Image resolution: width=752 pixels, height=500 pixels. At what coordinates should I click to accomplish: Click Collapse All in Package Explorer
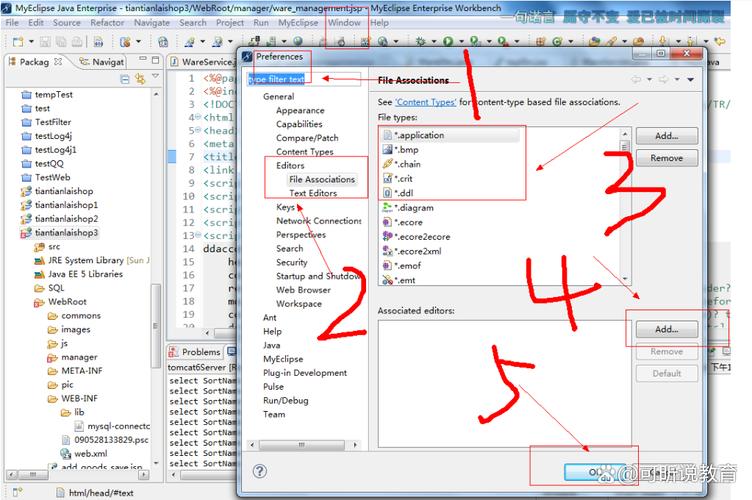point(125,79)
